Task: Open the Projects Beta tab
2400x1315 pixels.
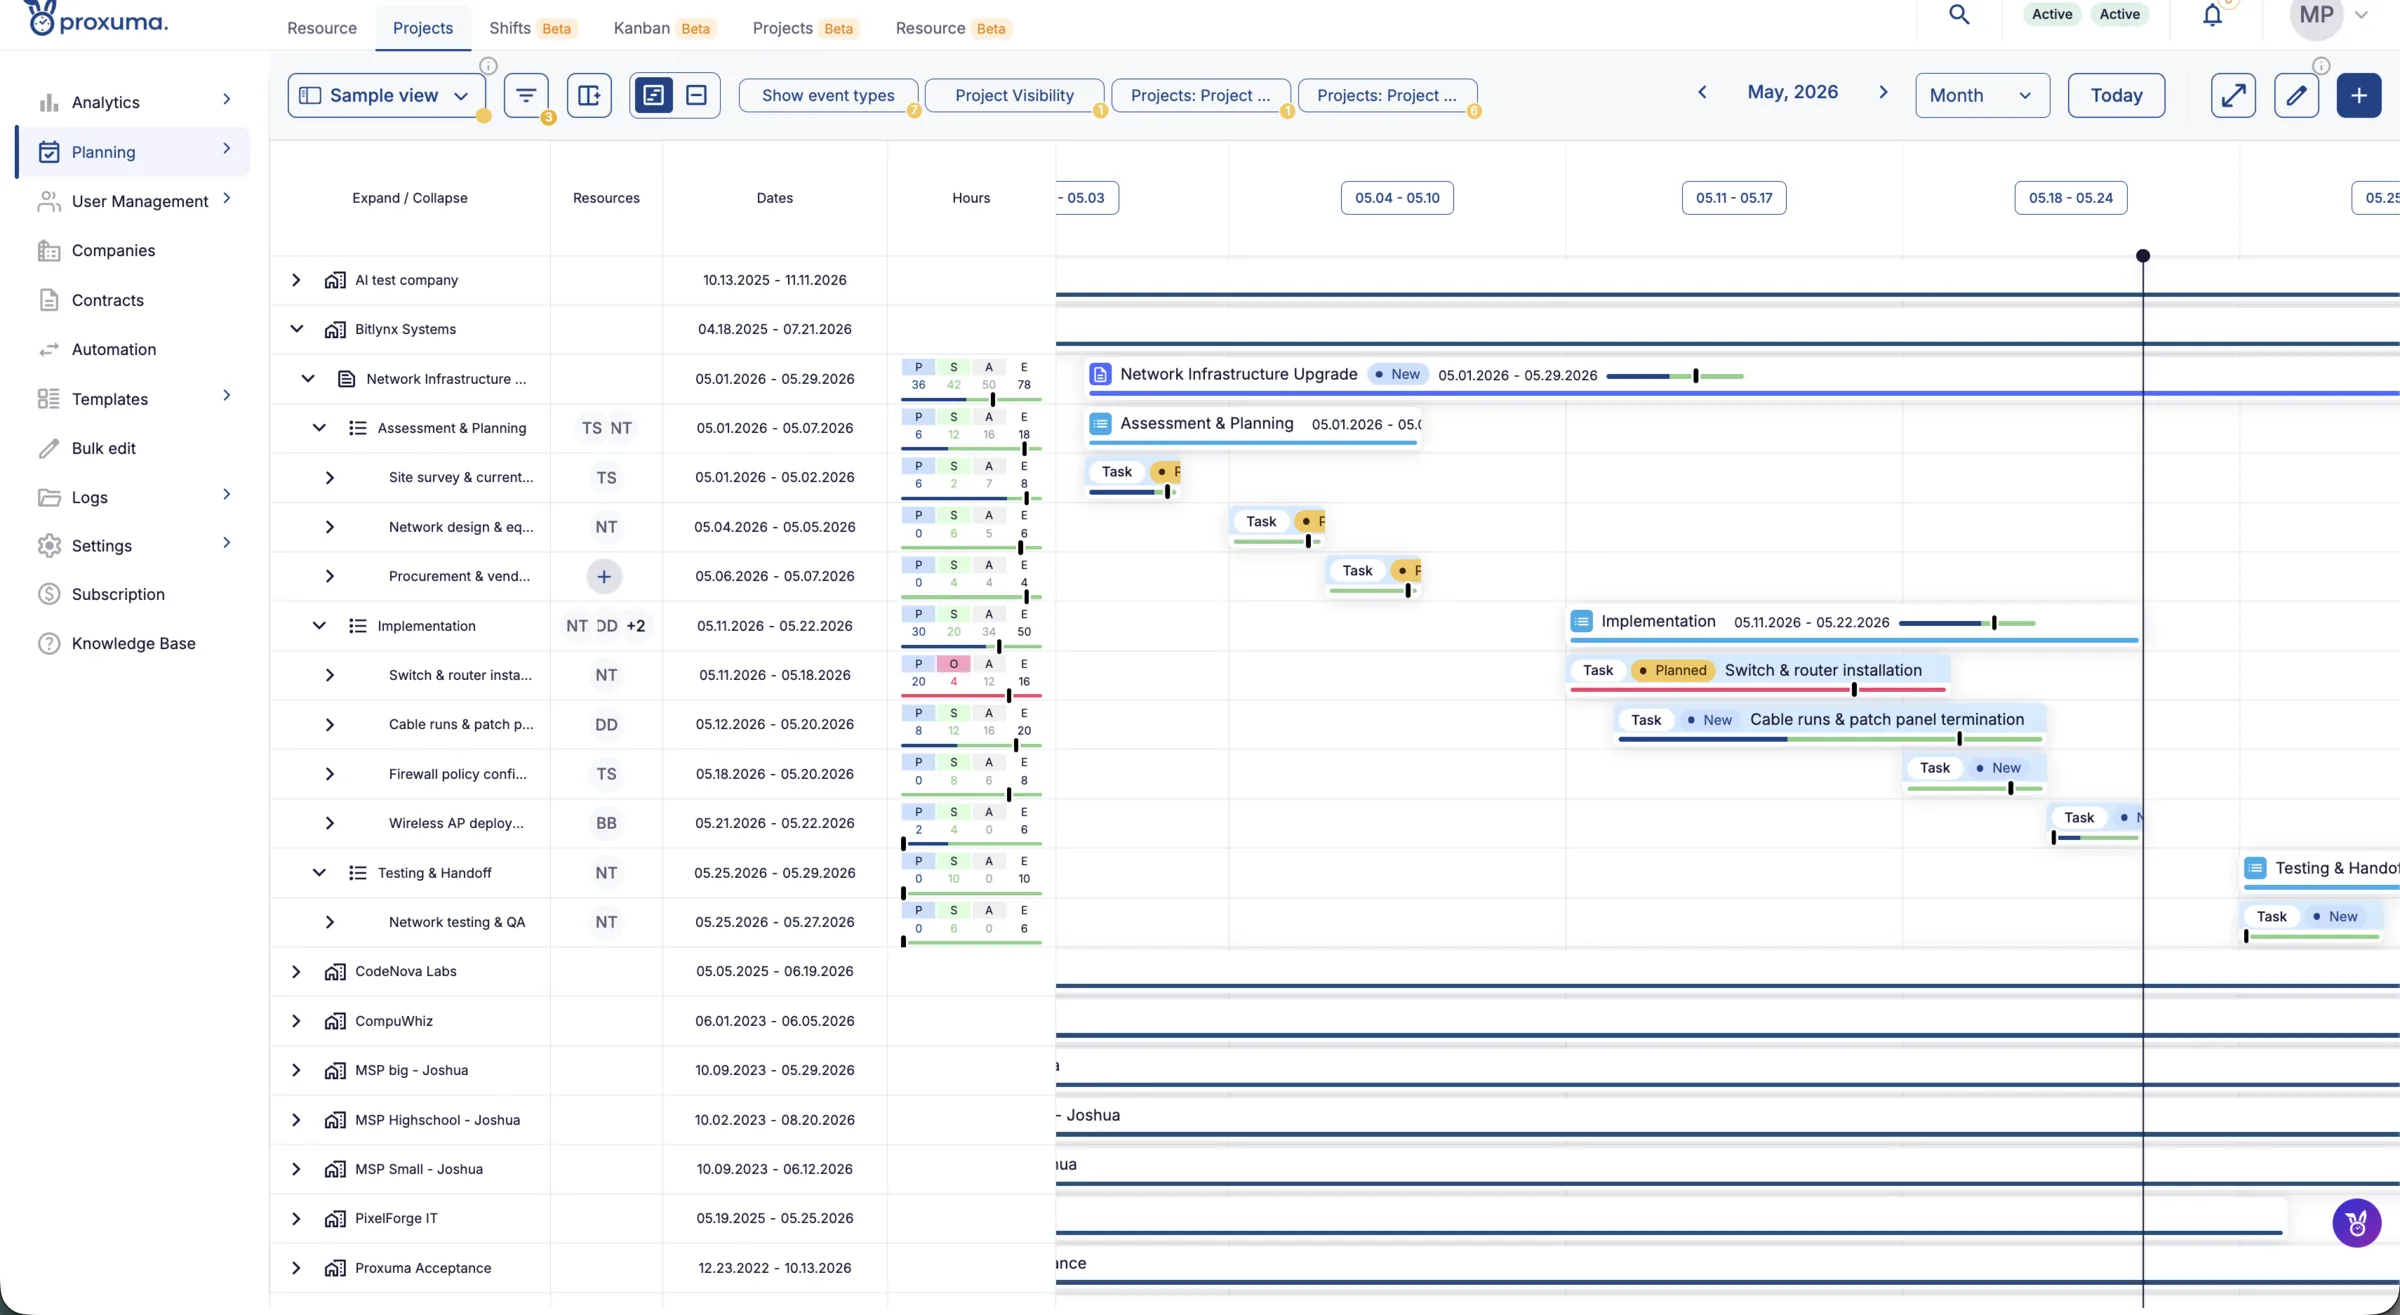Action: coord(805,28)
